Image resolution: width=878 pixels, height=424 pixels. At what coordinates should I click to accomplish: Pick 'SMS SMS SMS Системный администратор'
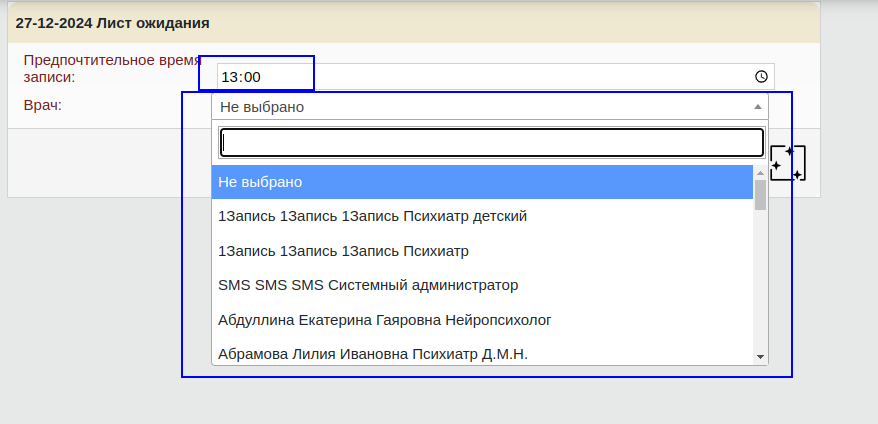(x=368, y=285)
